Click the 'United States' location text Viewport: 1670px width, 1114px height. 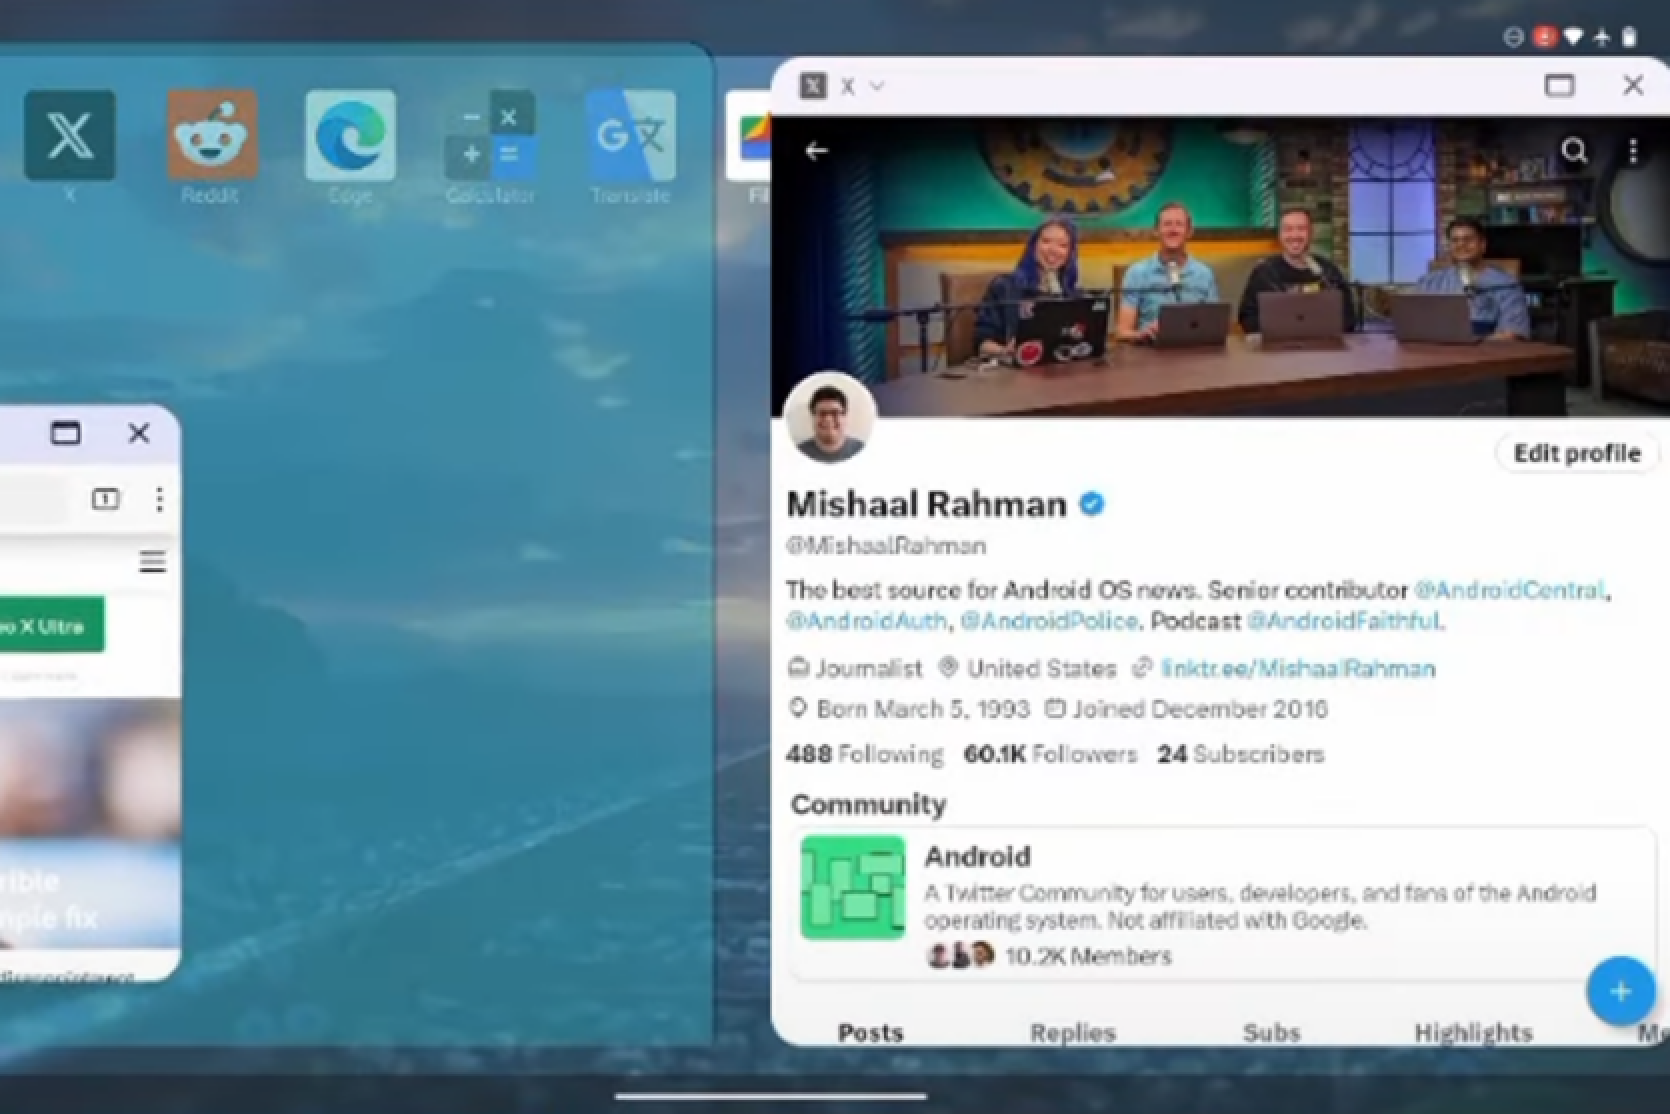click(x=1041, y=668)
